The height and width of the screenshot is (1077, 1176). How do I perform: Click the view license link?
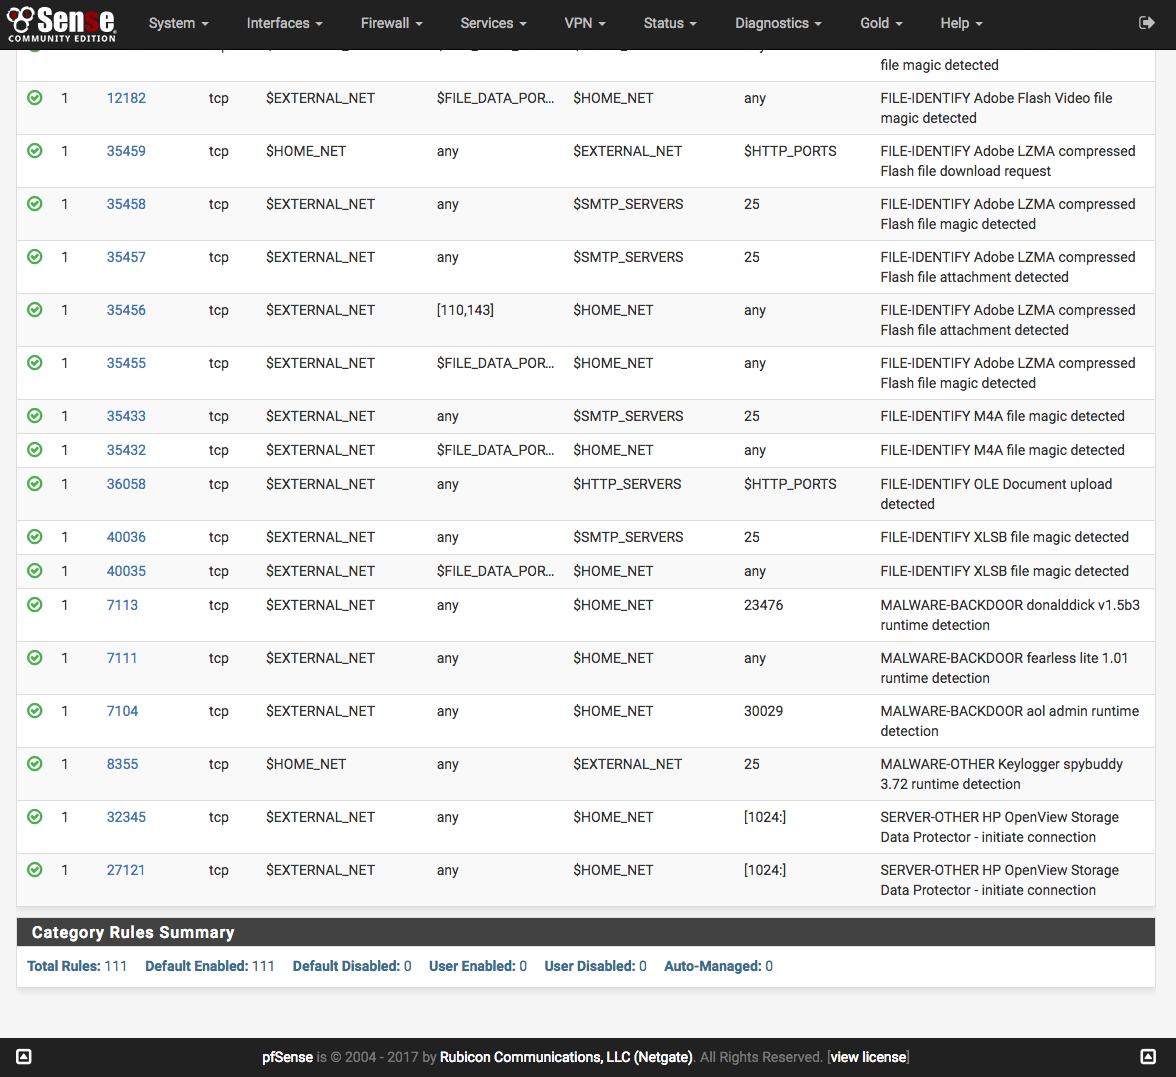pos(868,1057)
